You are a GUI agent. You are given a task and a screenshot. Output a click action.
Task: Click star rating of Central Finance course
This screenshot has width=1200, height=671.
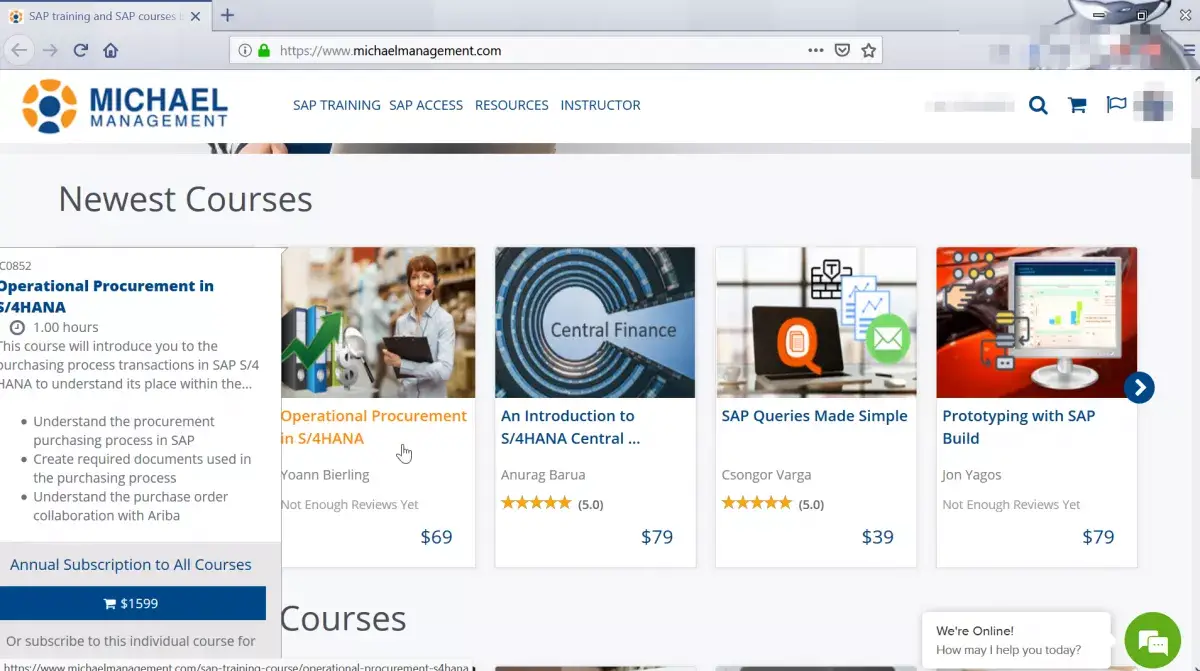click(x=535, y=503)
